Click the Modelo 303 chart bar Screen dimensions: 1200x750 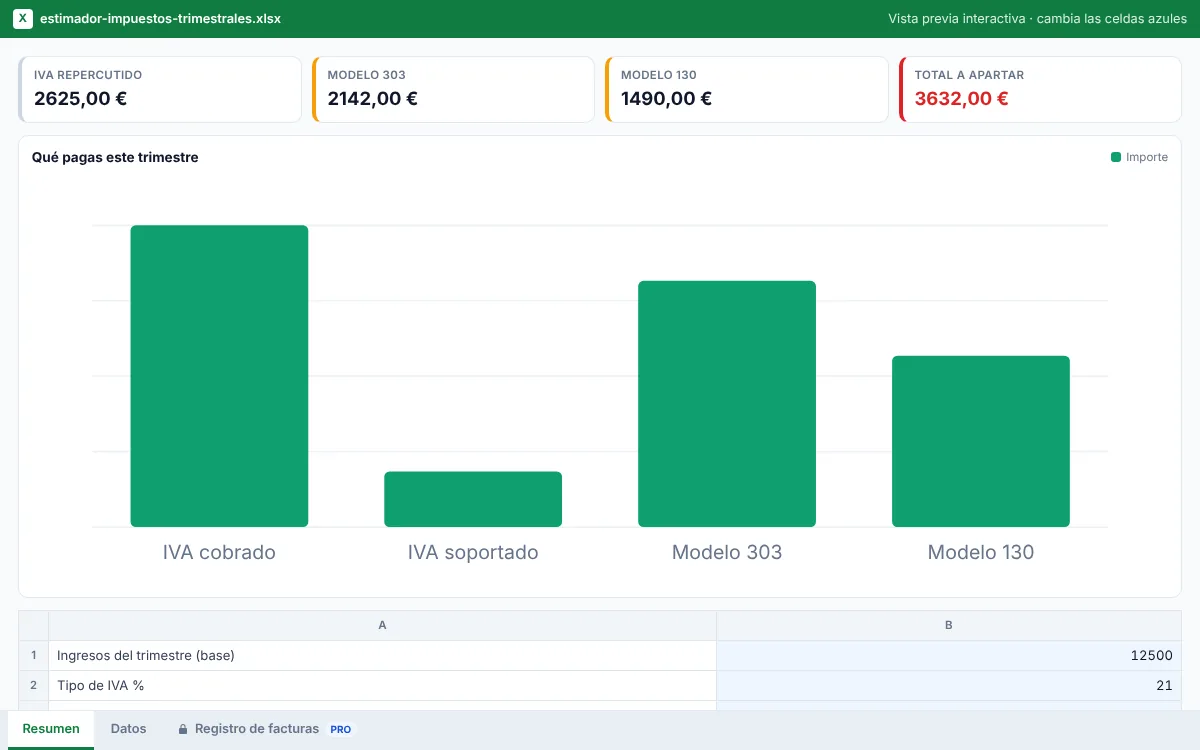tap(727, 404)
